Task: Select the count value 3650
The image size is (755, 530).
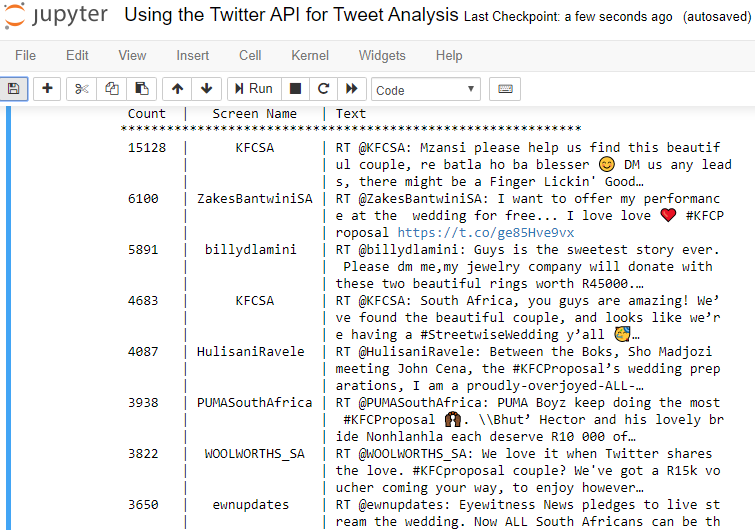Action: click(143, 504)
